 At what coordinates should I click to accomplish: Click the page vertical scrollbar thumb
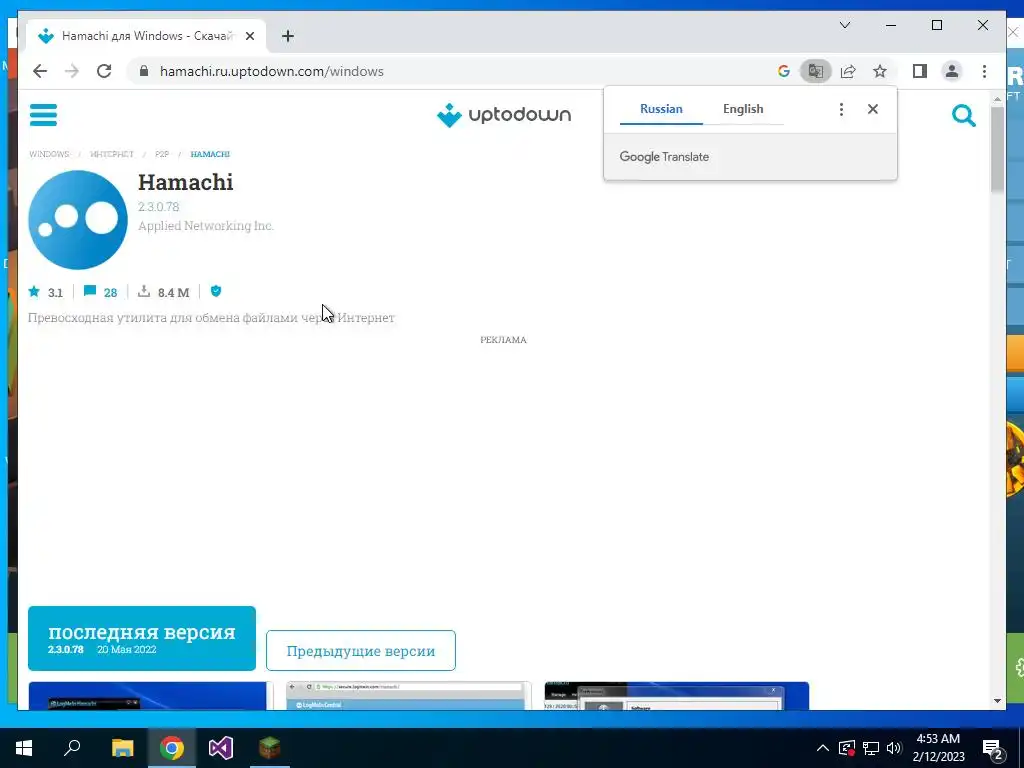coord(997,149)
